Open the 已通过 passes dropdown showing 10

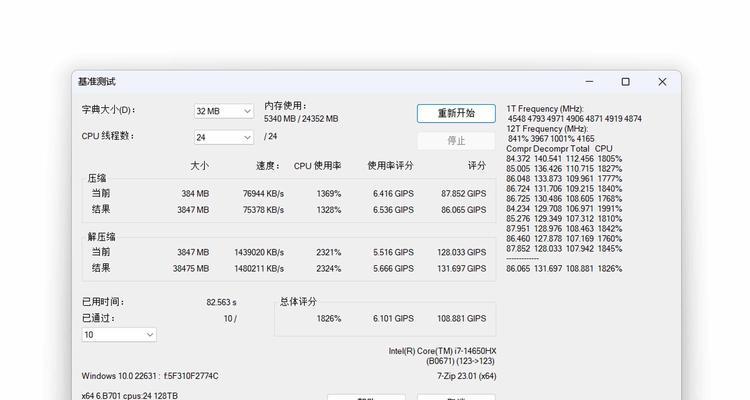point(119,334)
